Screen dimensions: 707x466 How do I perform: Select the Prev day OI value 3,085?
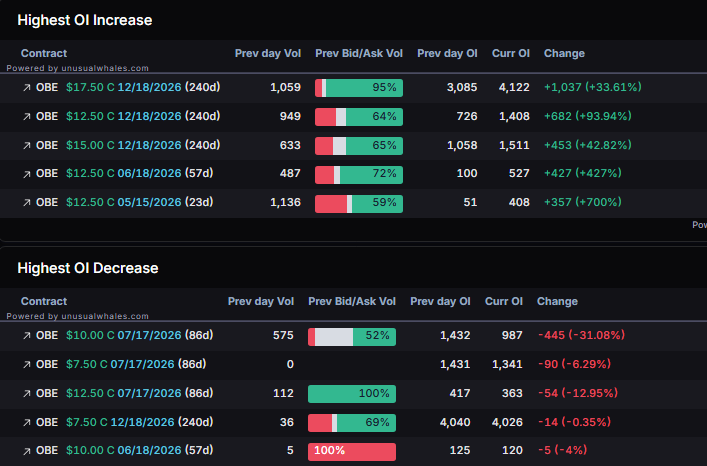pyautogui.click(x=462, y=87)
